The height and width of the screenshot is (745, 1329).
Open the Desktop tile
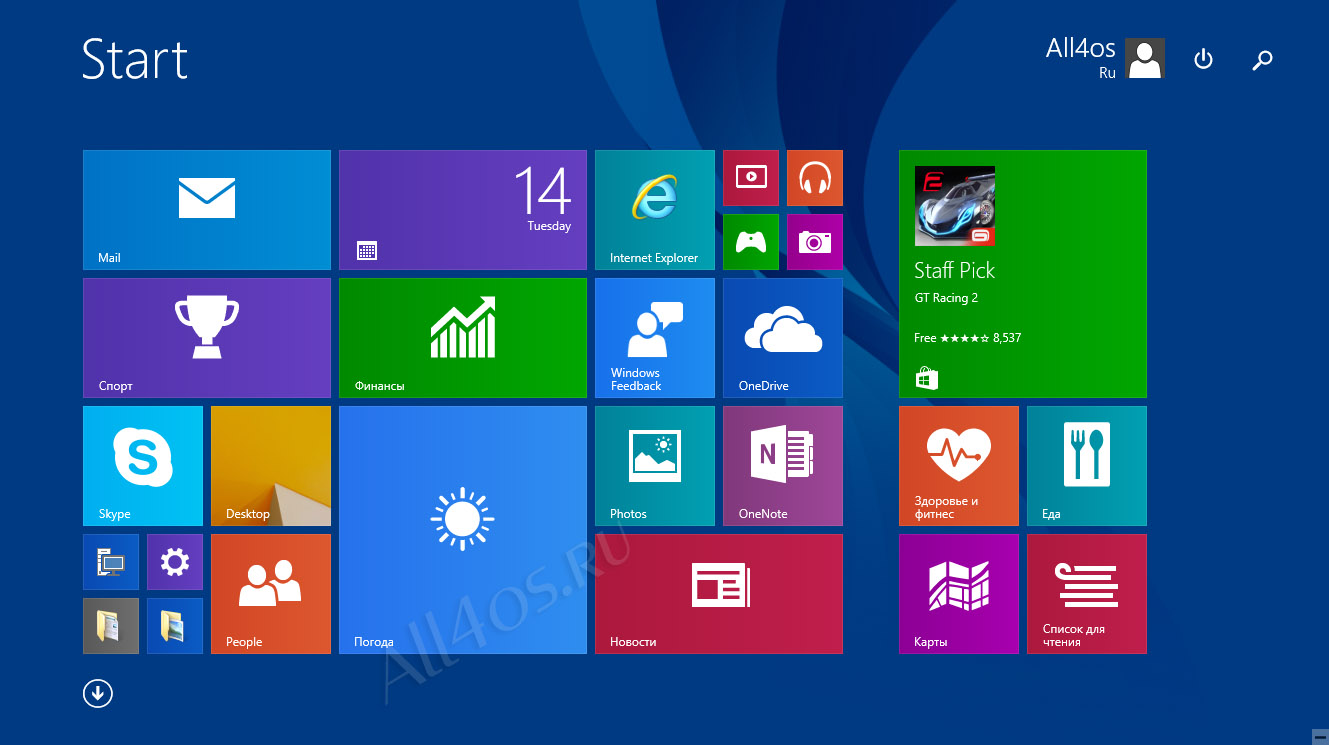coord(270,466)
